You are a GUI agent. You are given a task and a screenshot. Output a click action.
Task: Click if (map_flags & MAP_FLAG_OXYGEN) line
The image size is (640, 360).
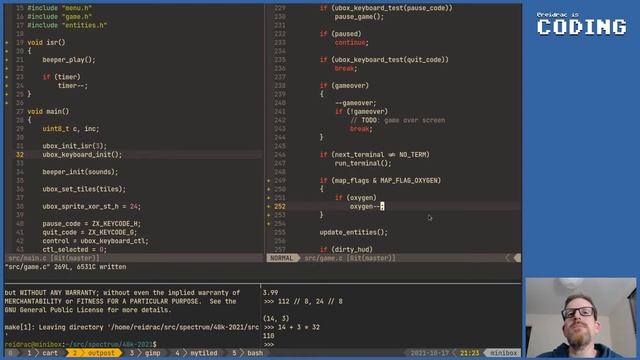[380, 180]
